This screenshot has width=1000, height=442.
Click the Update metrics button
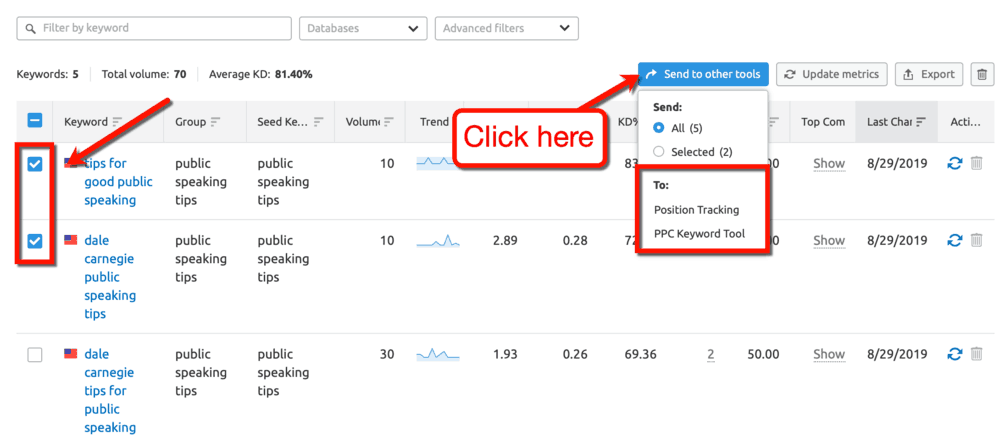(832, 75)
